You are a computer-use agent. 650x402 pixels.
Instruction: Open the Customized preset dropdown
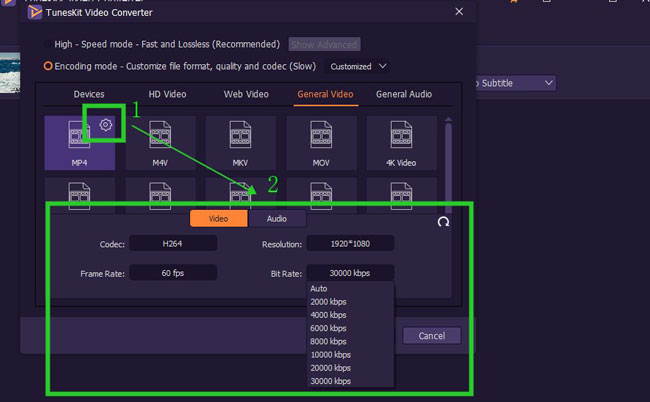pos(358,66)
